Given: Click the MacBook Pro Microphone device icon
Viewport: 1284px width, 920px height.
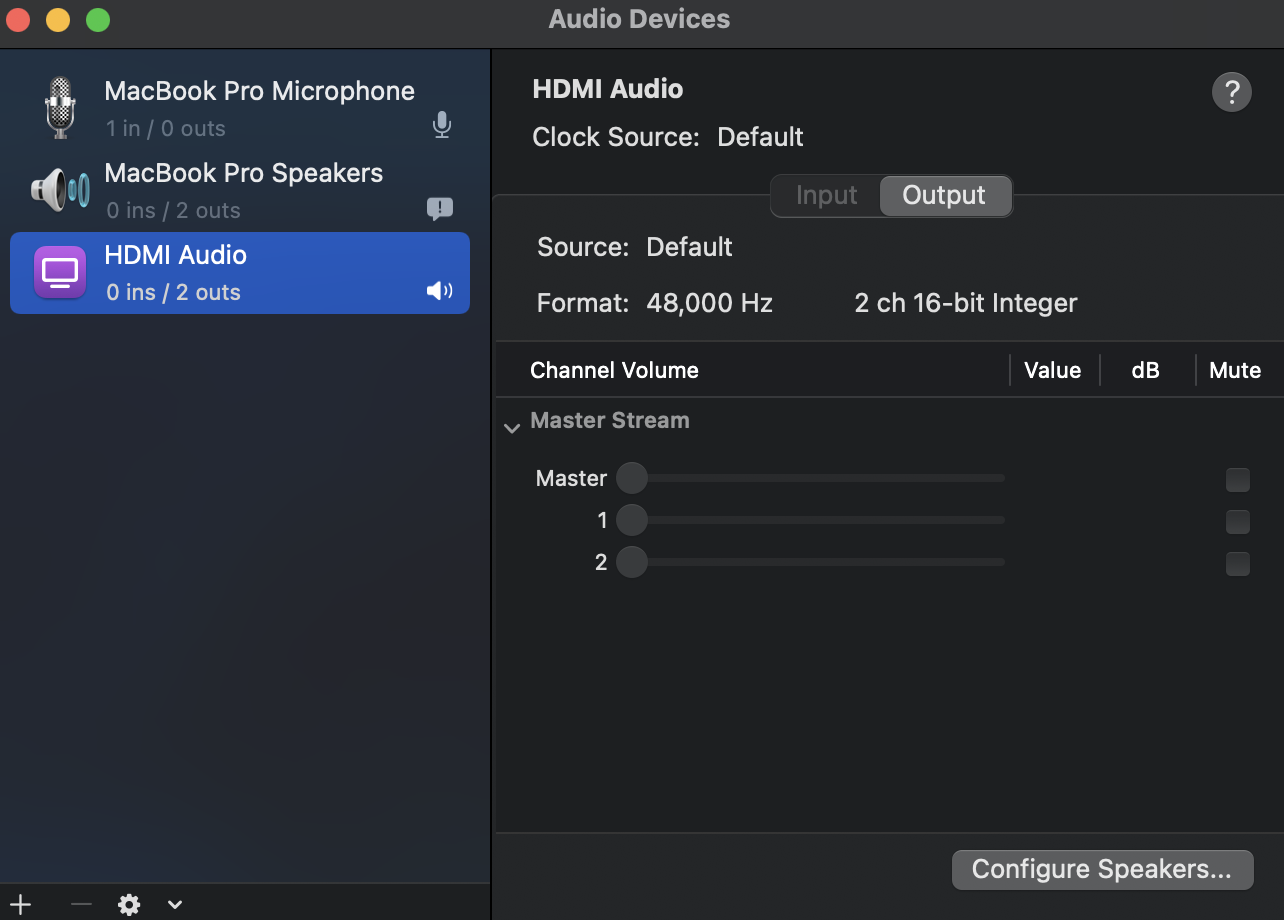Looking at the screenshot, I should pos(60,107).
